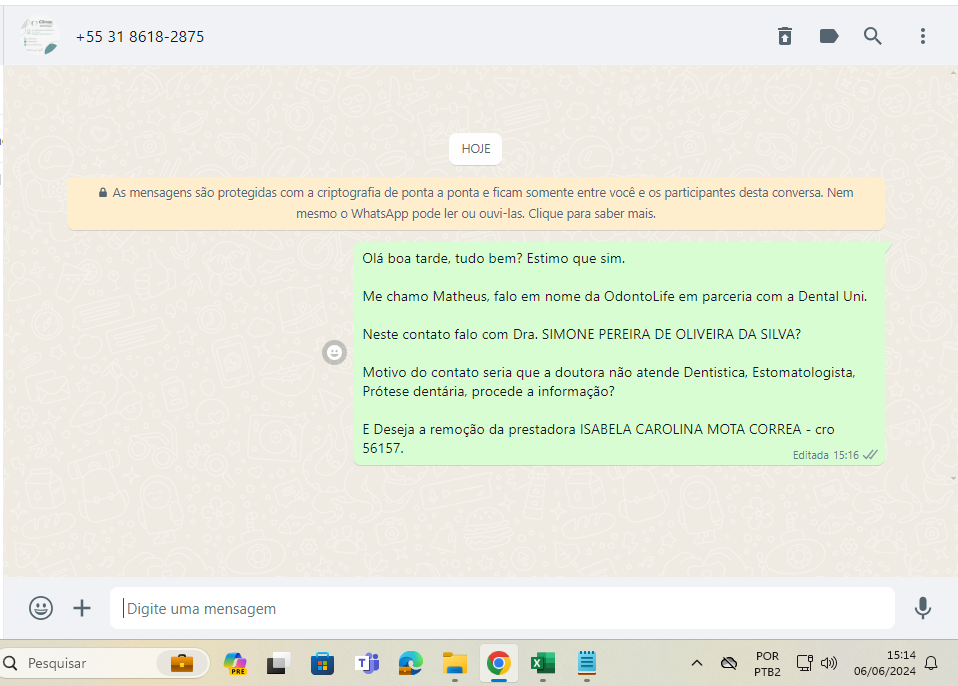Open Microsoft Edge from taskbar

(x=411, y=663)
